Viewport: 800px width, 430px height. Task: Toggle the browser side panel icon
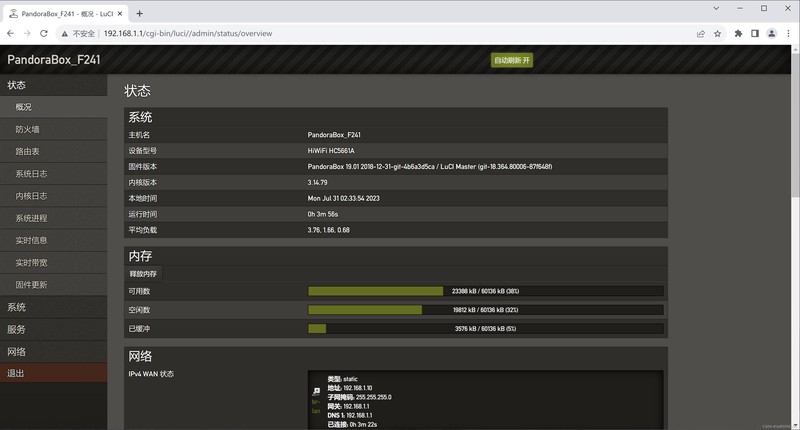[x=755, y=34]
